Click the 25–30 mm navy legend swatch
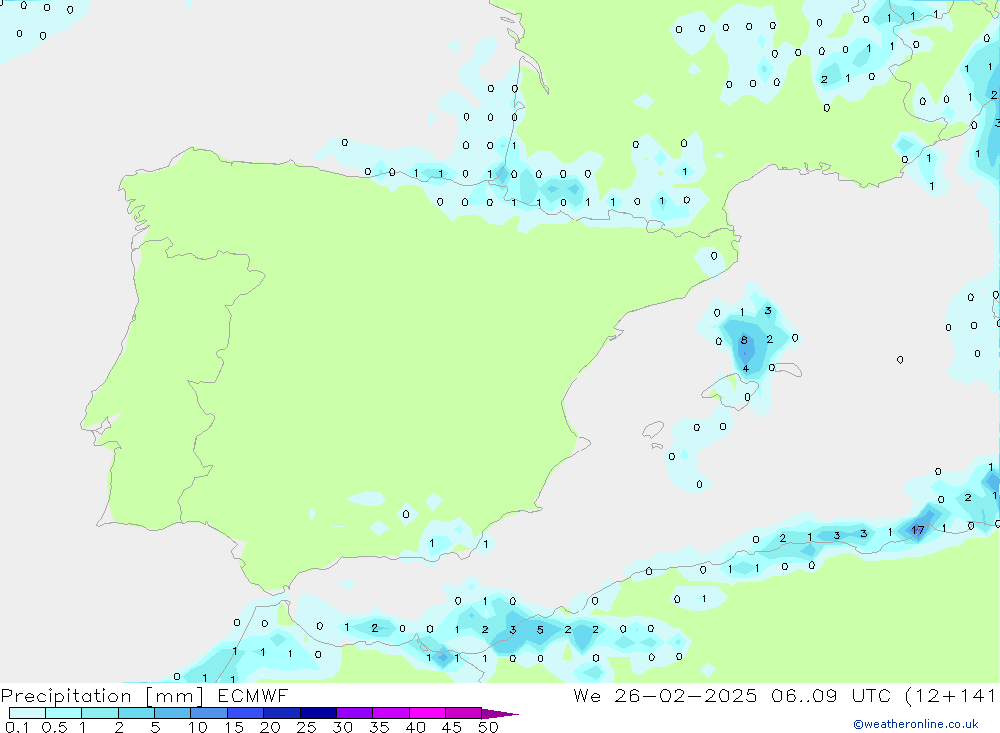 (x=318, y=713)
